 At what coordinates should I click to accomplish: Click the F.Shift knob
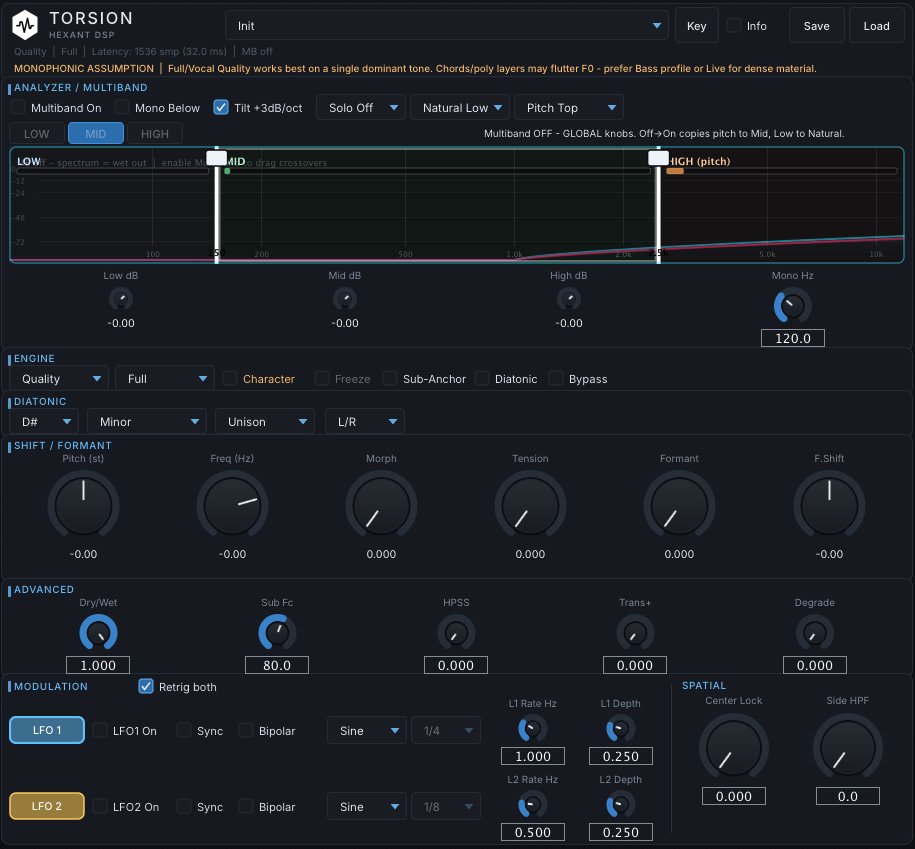pyautogui.click(x=829, y=505)
